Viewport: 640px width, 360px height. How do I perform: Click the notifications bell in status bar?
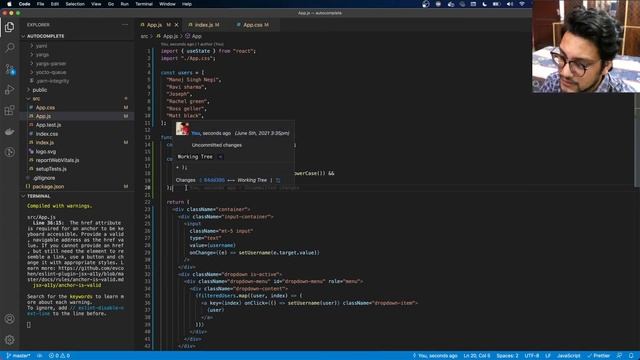point(631,356)
